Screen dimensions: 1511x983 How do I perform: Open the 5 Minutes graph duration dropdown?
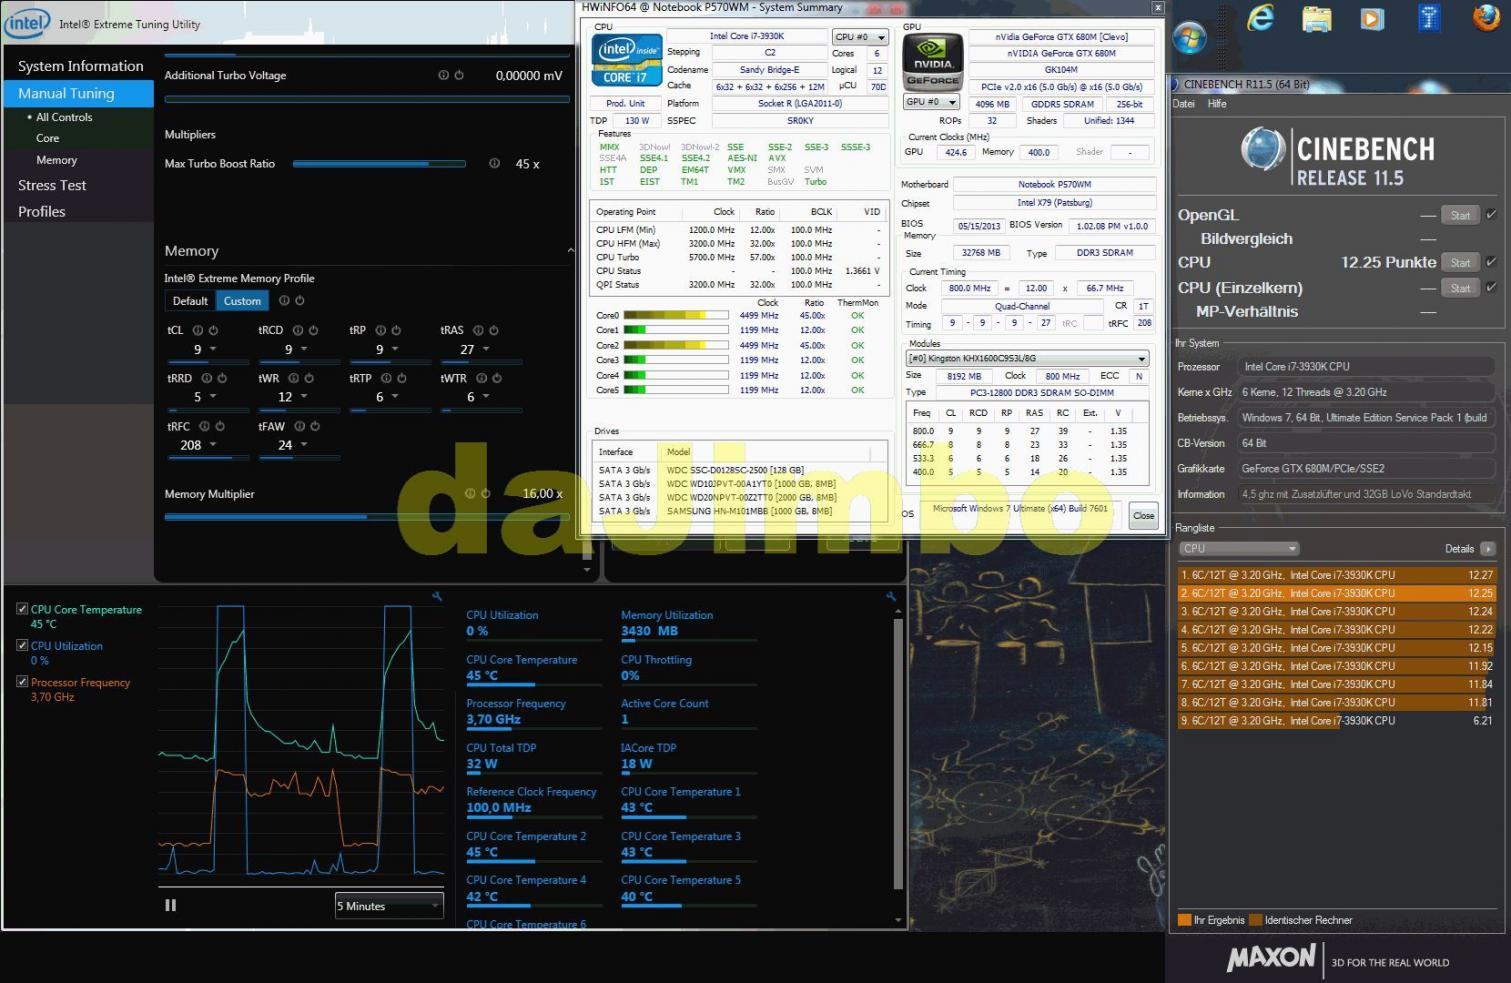[389, 906]
